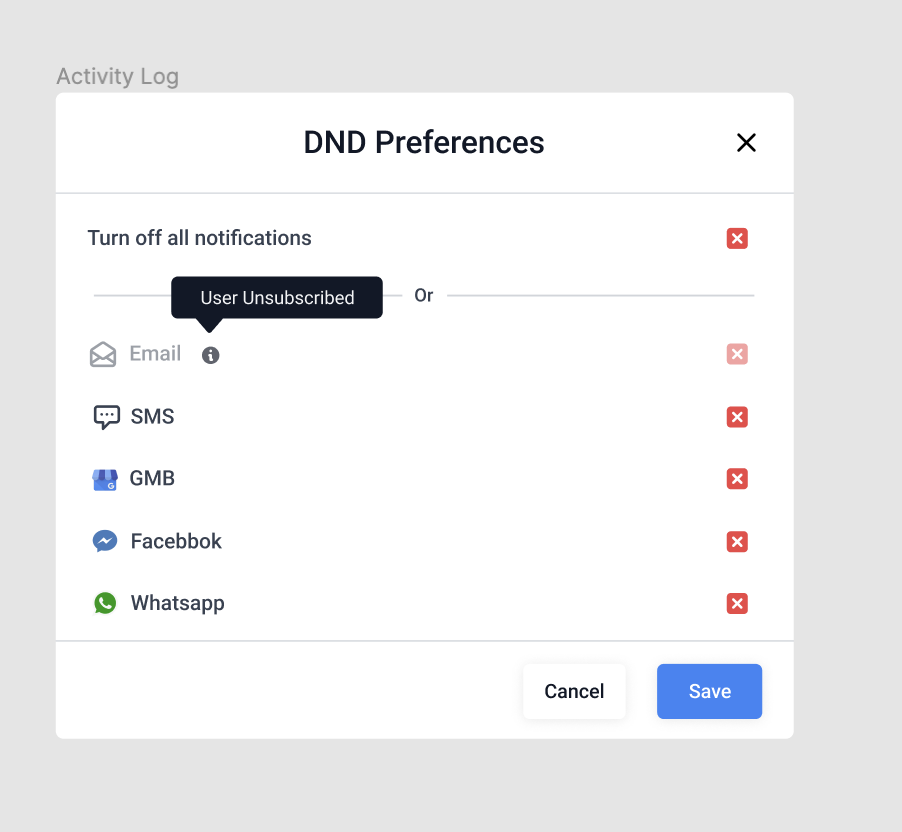Viewport: 902px width, 832px height.
Task: Toggle the GMB DND checkbox
Action: (737, 479)
